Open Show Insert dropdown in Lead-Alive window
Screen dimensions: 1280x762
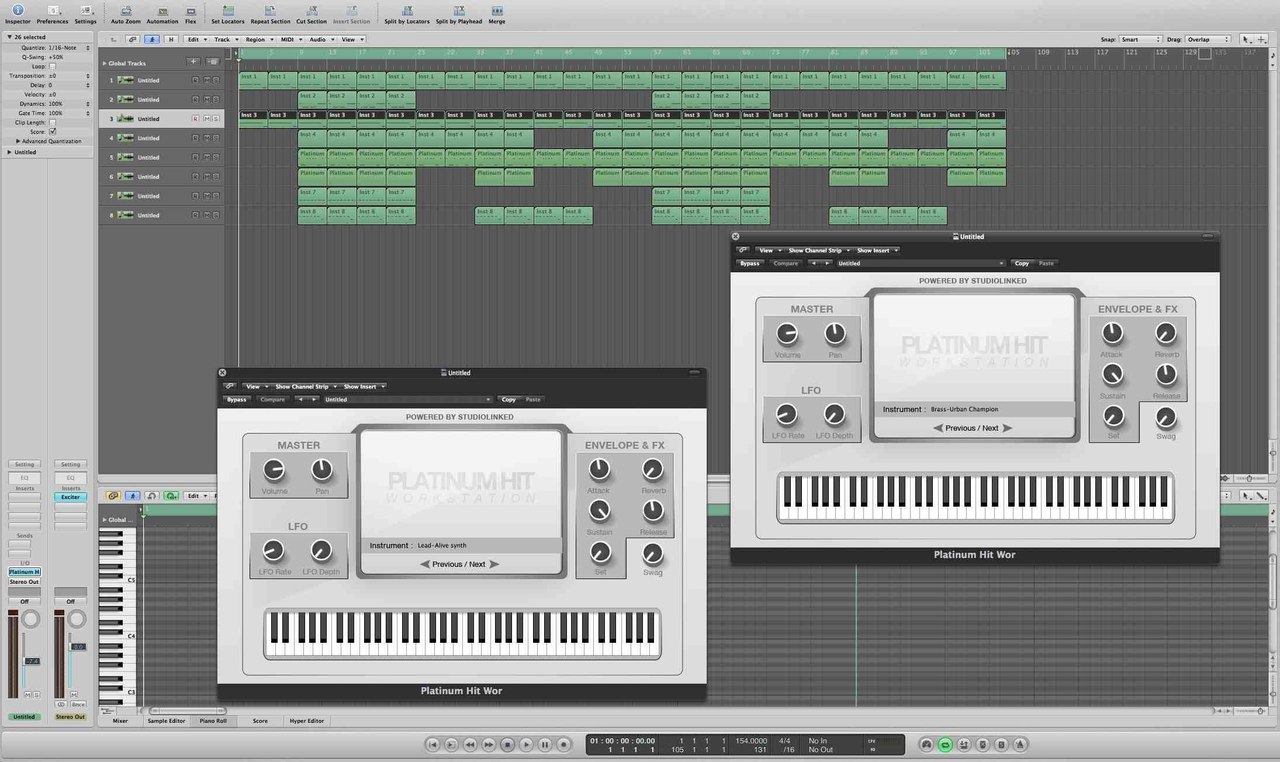point(364,386)
